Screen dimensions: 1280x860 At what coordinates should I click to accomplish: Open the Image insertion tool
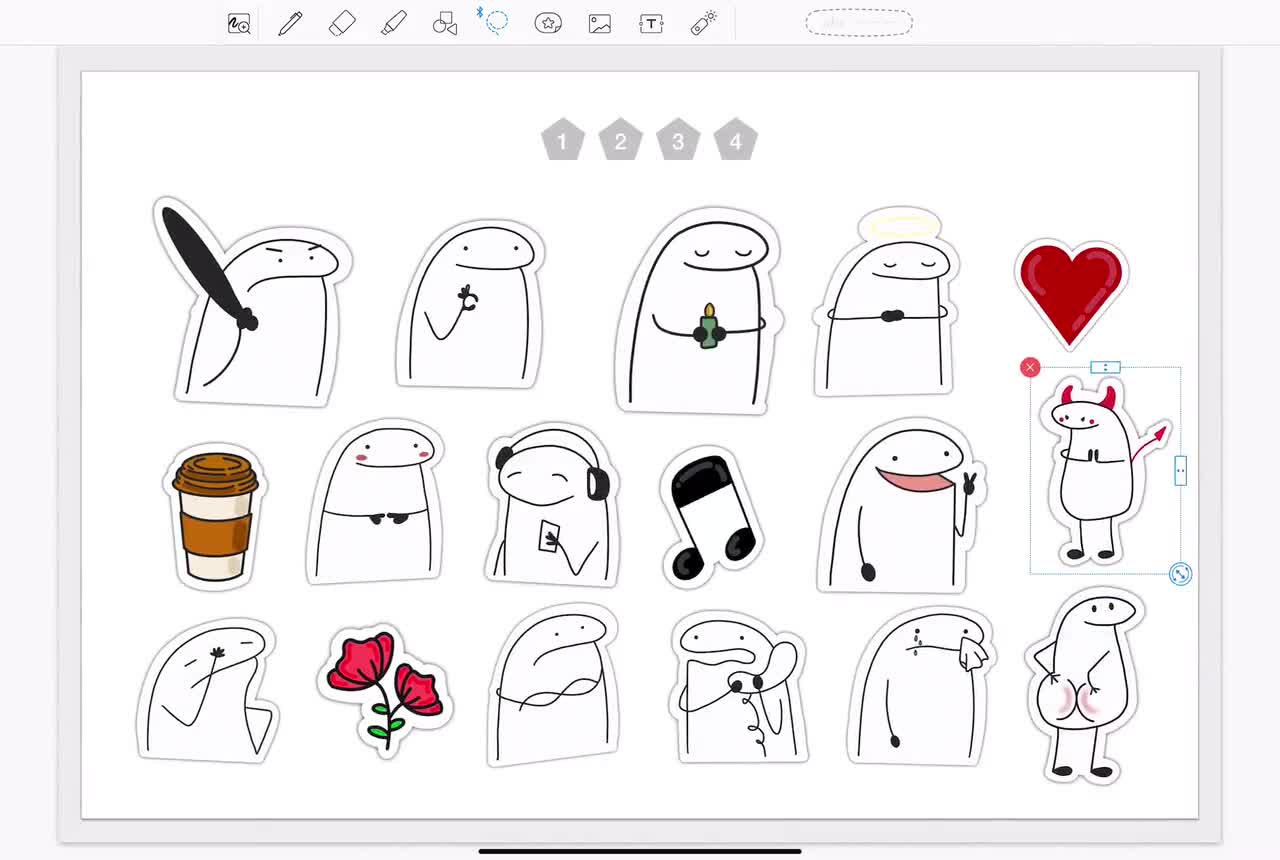pyautogui.click(x=598, y=22)
